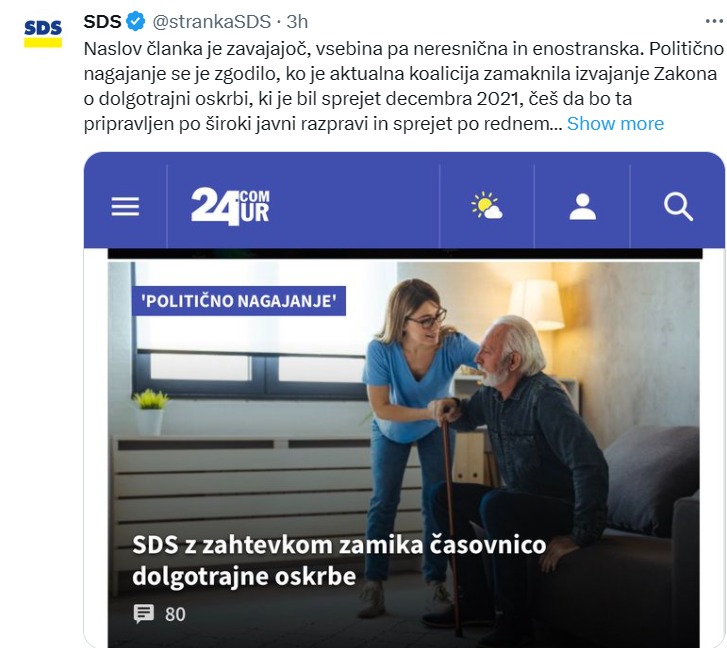The width and height of the screenshot is (727, 648).
Task: Click the dark strip below the header
Action: click(x=405, y=254)
